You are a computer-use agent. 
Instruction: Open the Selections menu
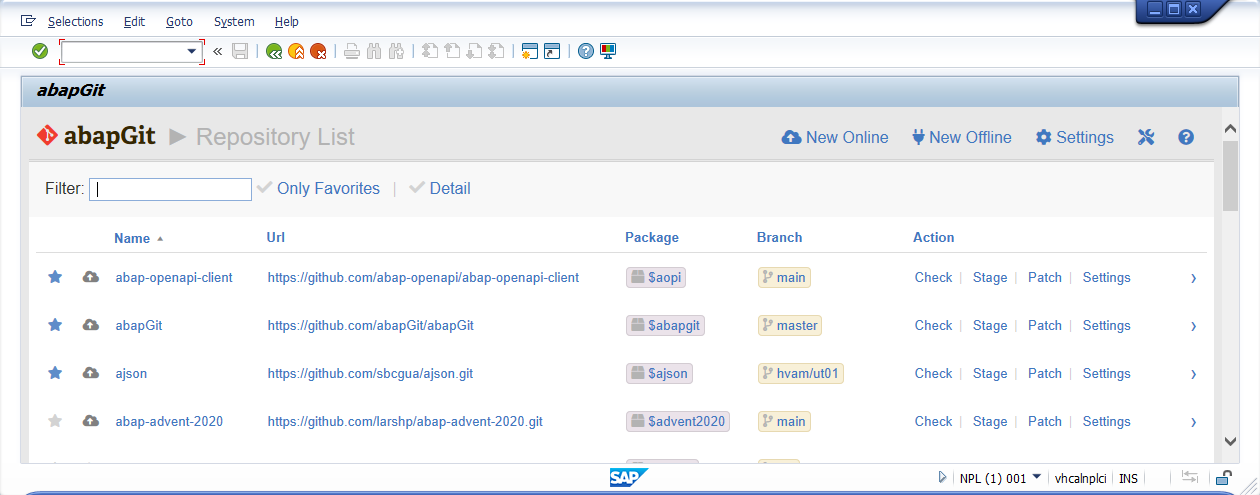(75, 21)
